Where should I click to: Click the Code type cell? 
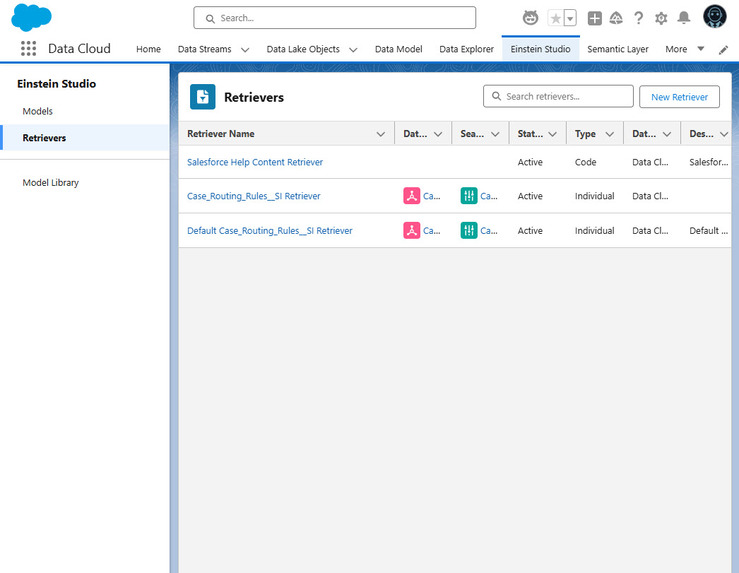coord(585,162)
